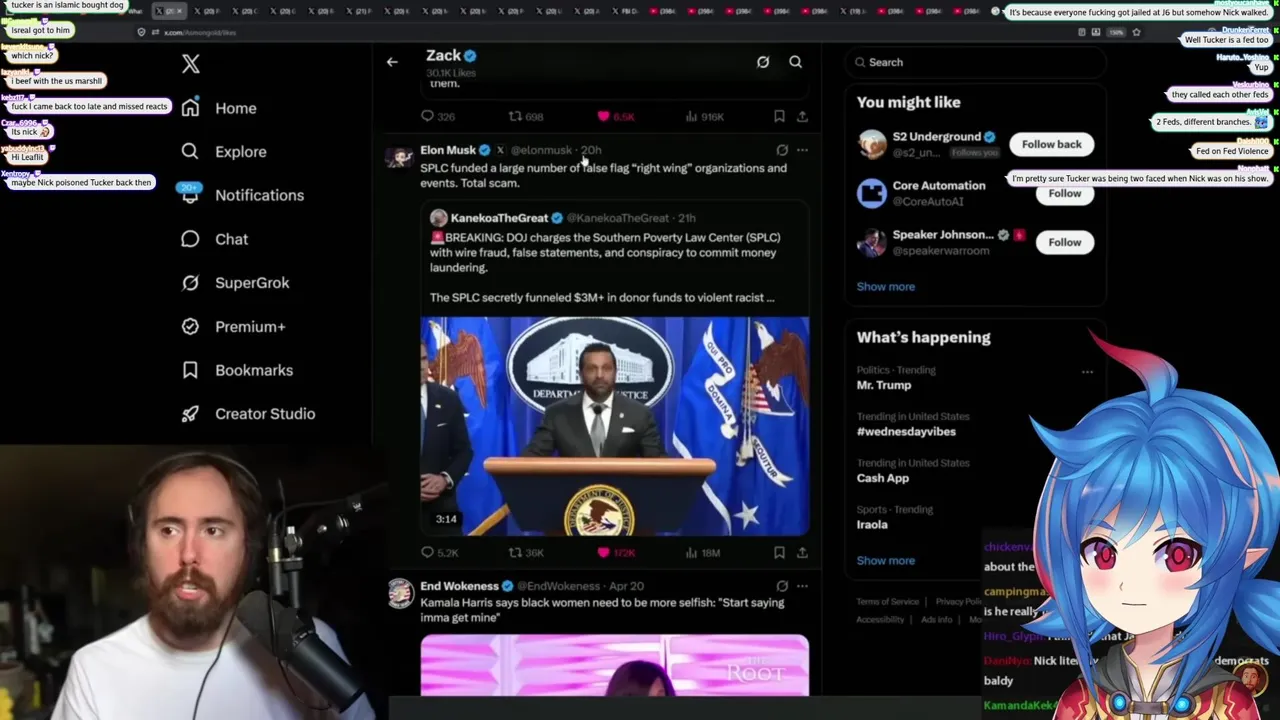
Task: Toggle like heart on Elon Musk post
Action: [603, 552]
